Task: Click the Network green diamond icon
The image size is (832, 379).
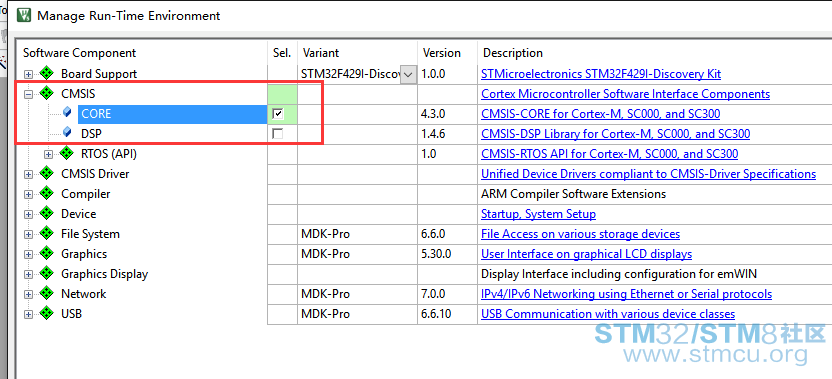Action: click(47, 294)
